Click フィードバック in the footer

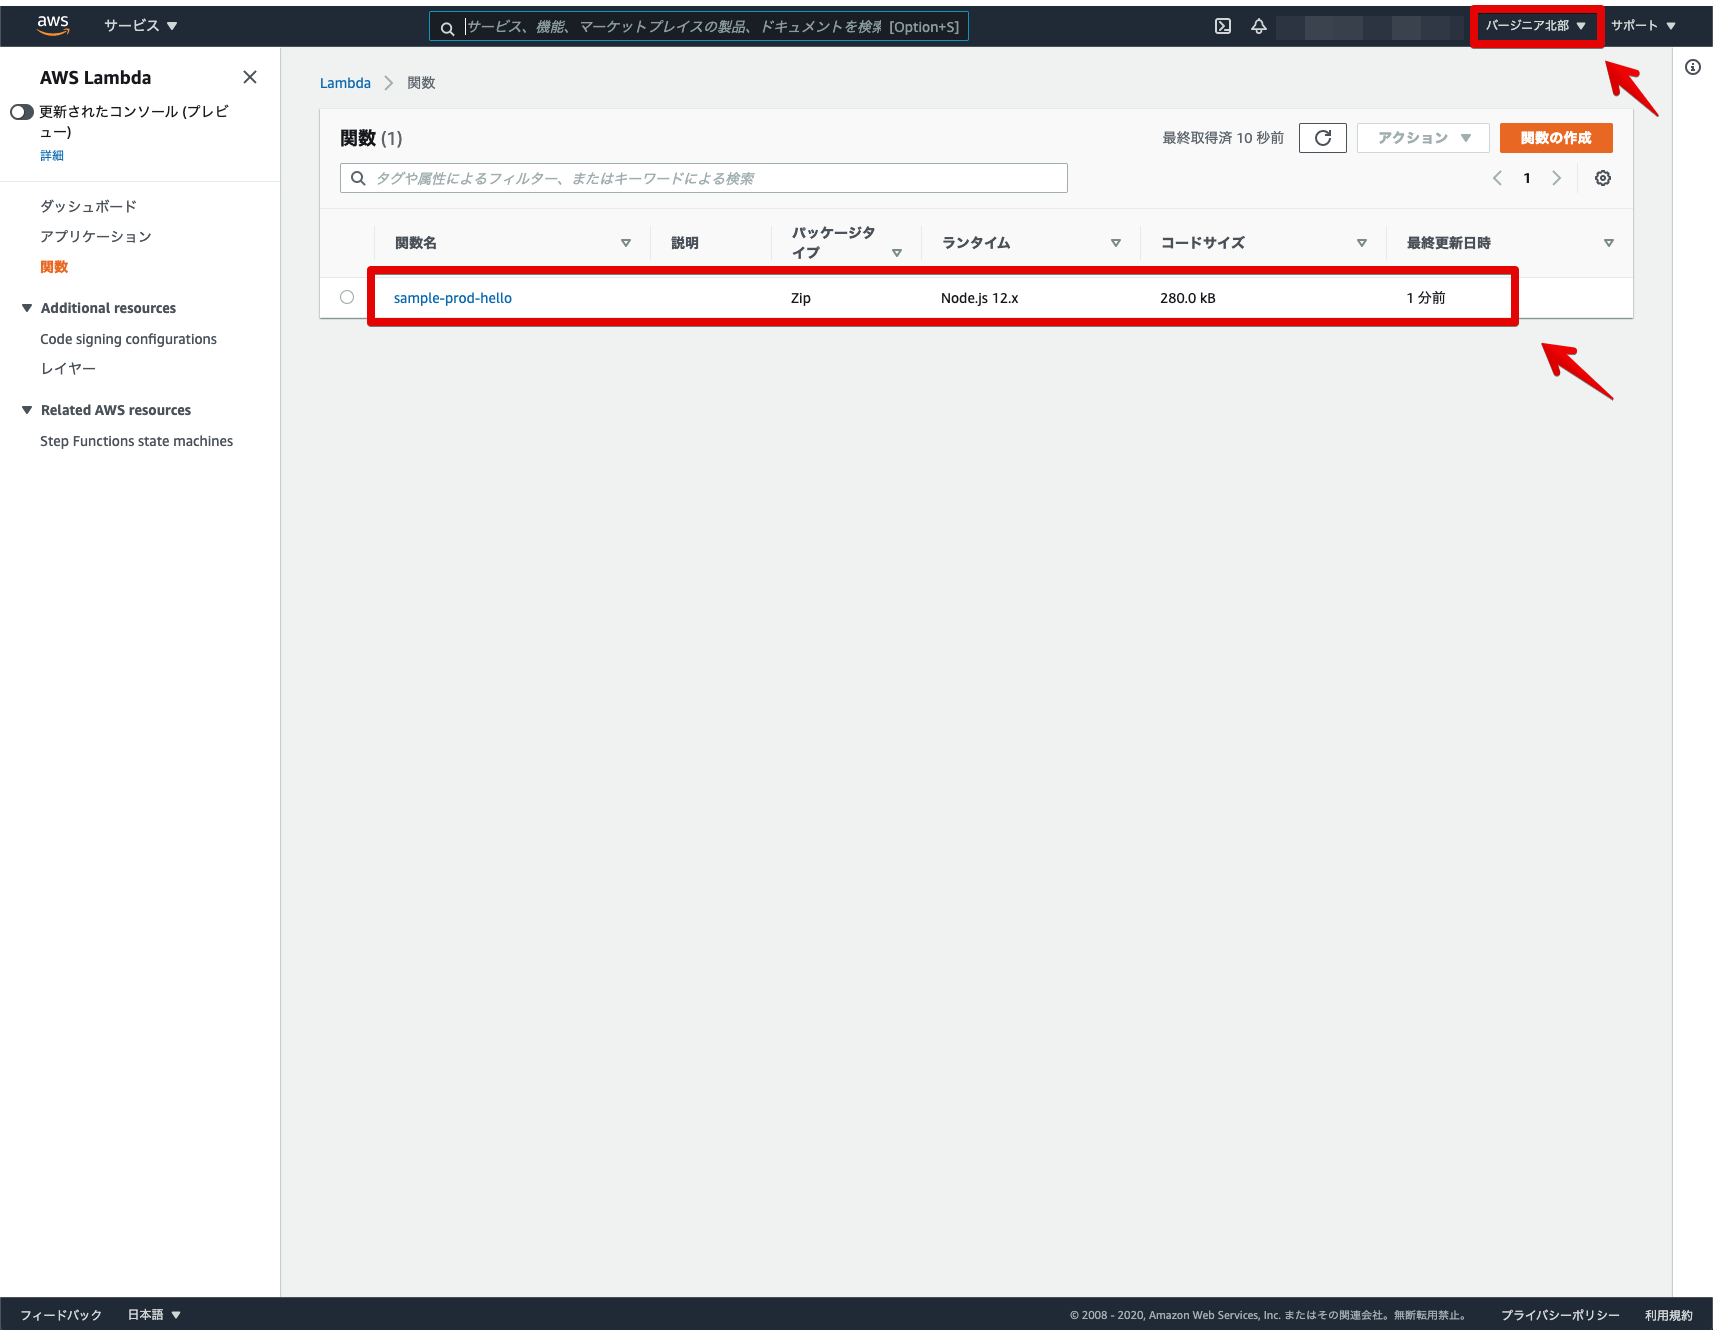(61, 1315)
